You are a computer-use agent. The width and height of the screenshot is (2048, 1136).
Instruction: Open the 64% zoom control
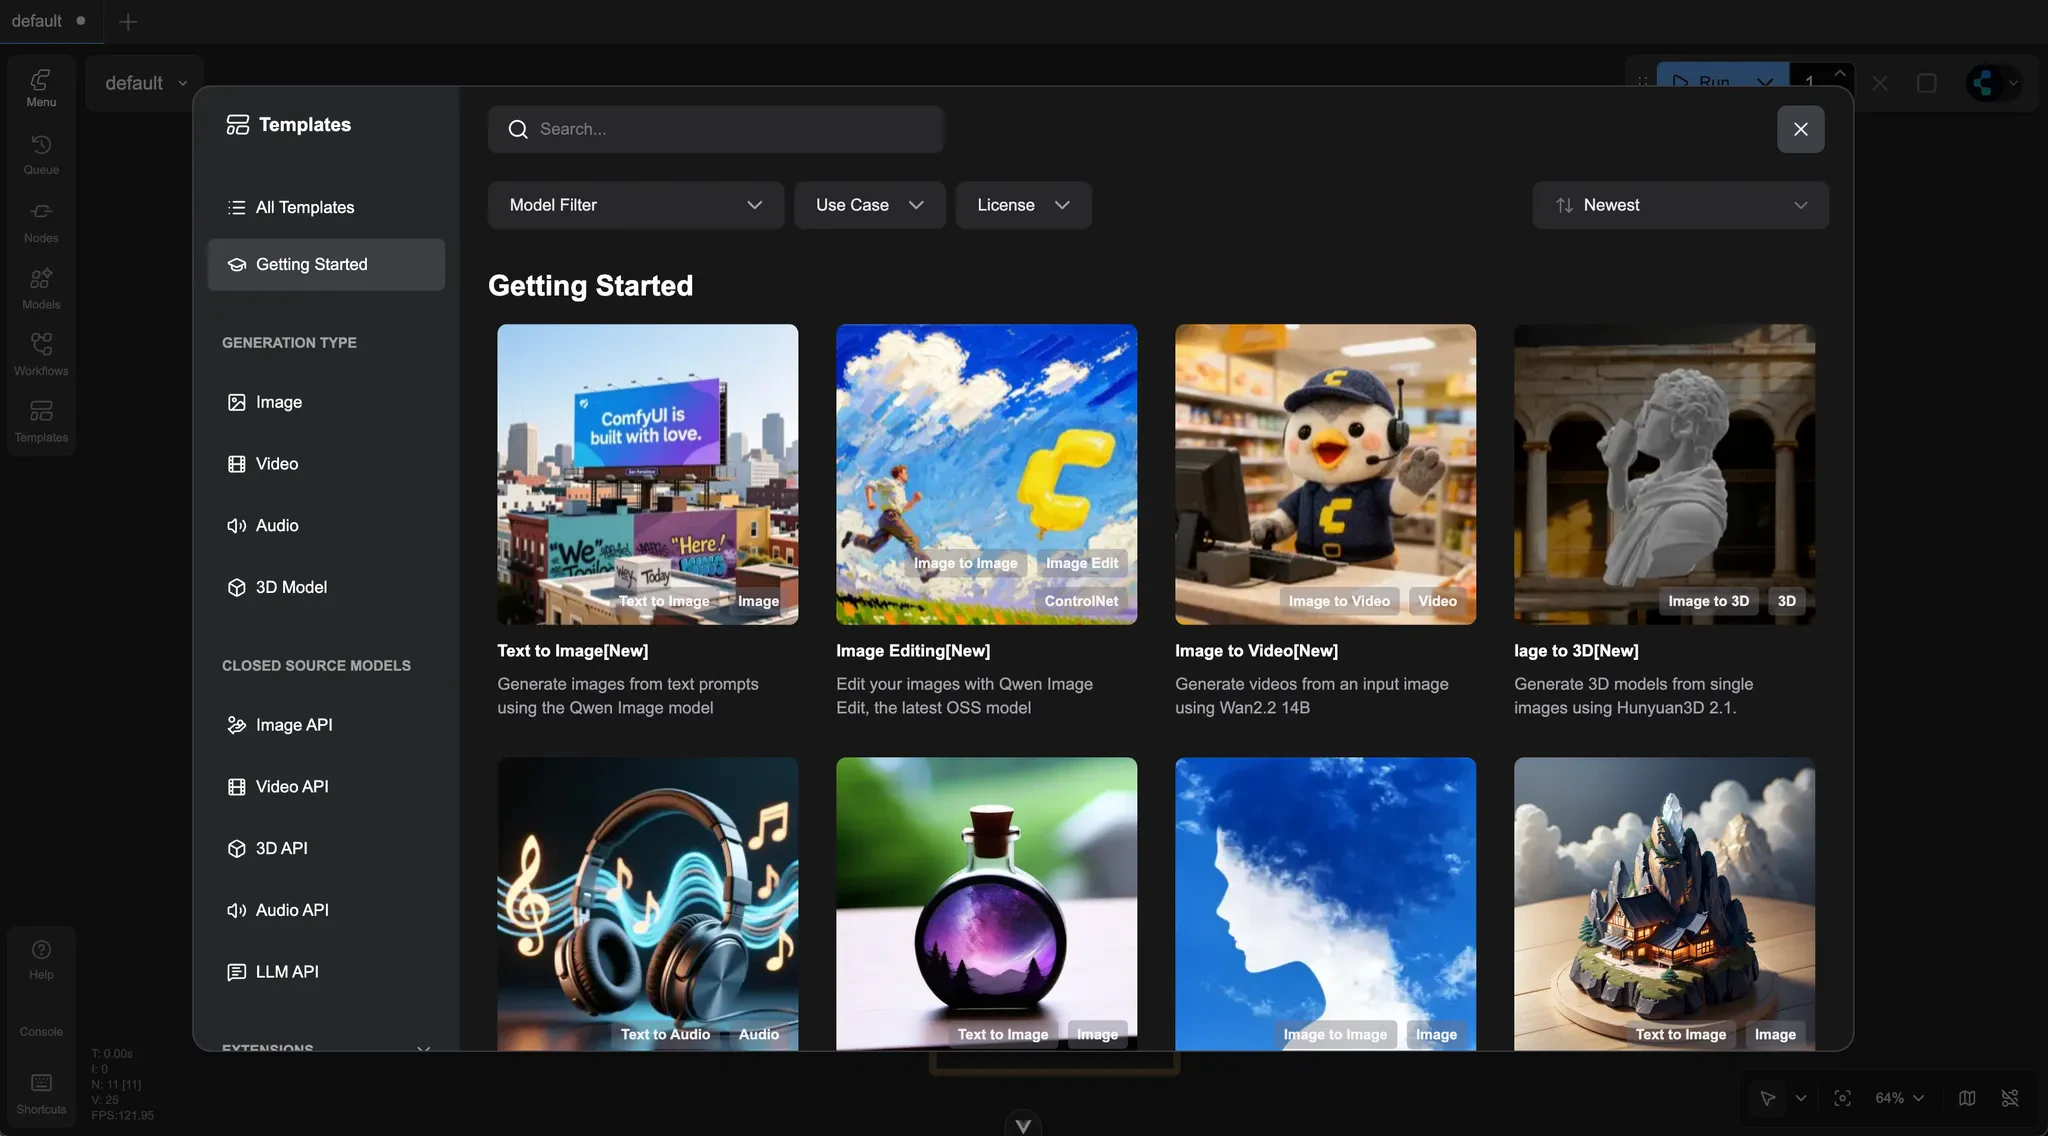coord(1892,1097)
